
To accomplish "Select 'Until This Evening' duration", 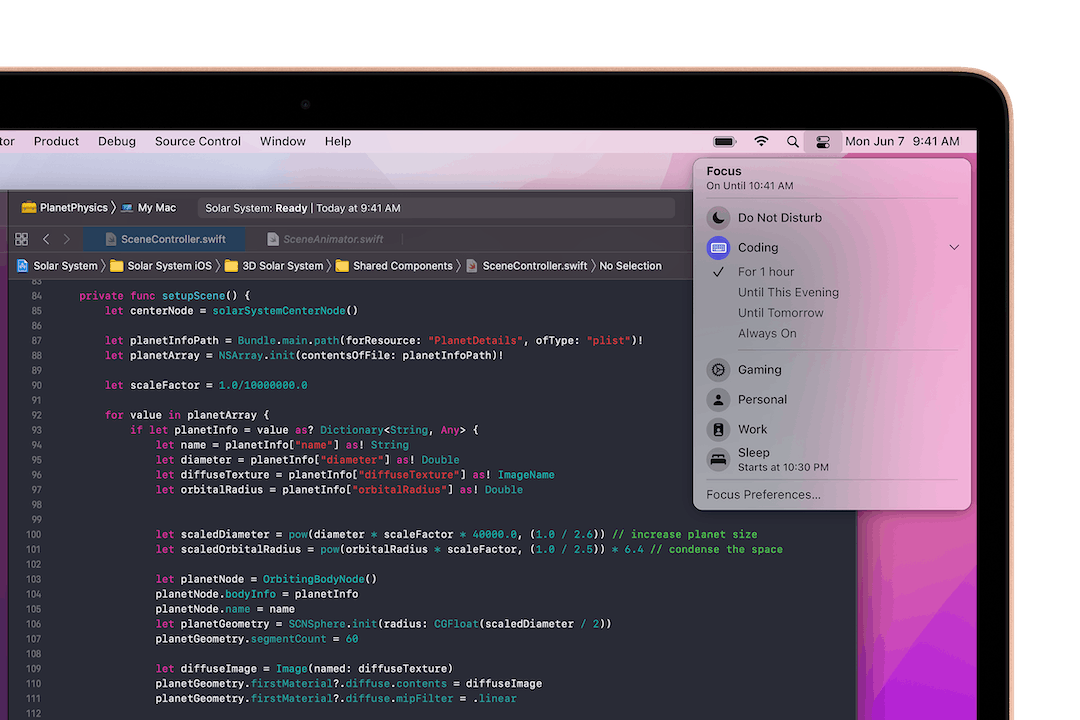I will coord(788,293).
